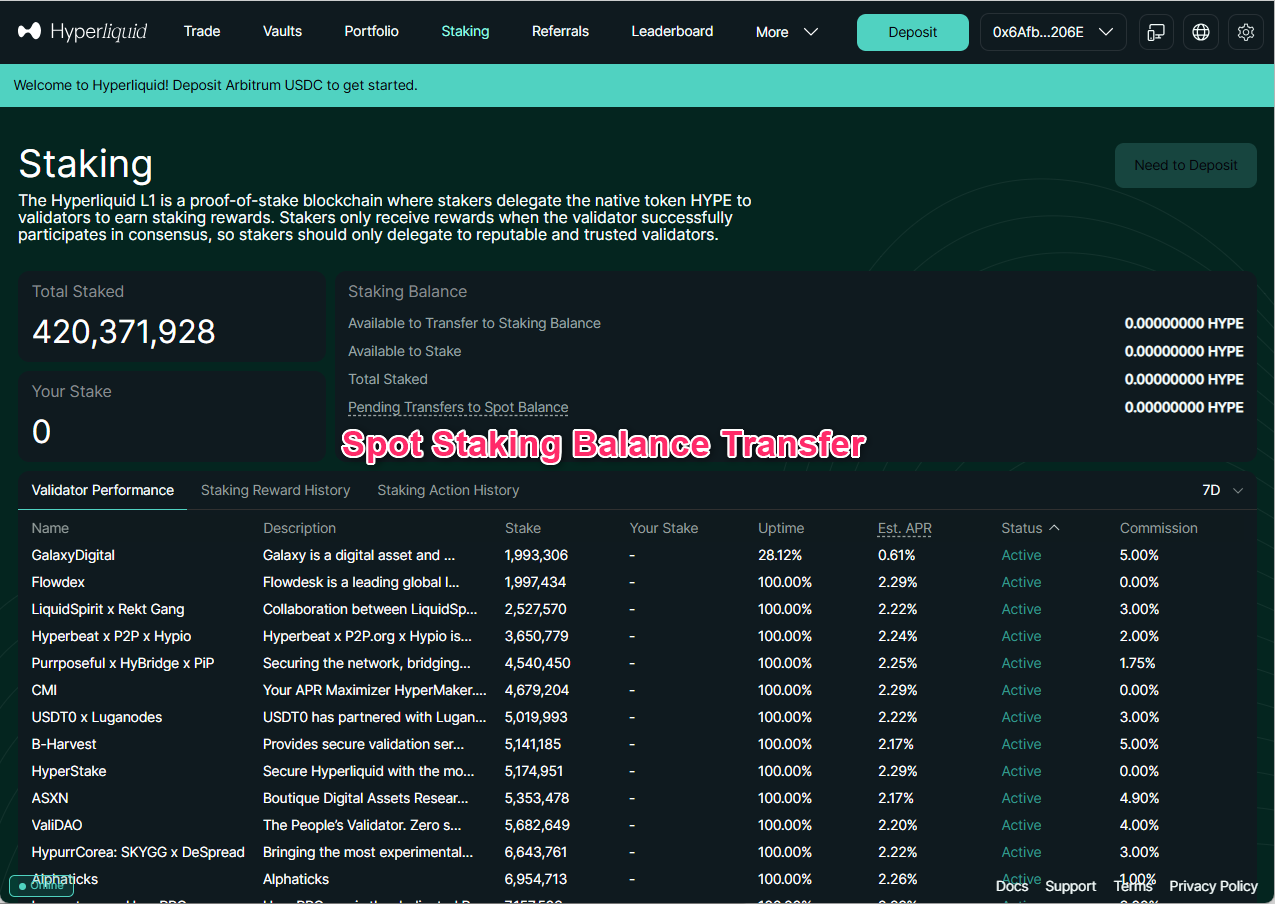Open the globe language selector

1201,32
